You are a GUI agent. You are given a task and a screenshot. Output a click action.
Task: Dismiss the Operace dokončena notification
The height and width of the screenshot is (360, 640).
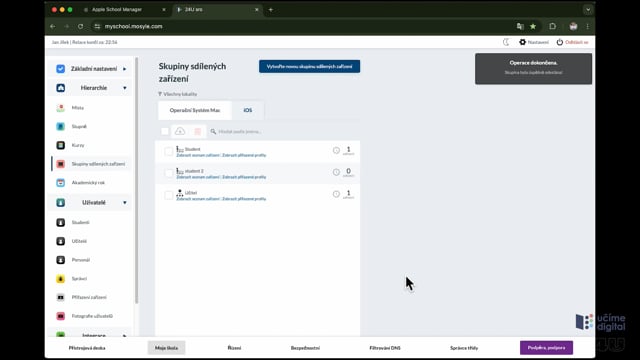coord(533,69)
